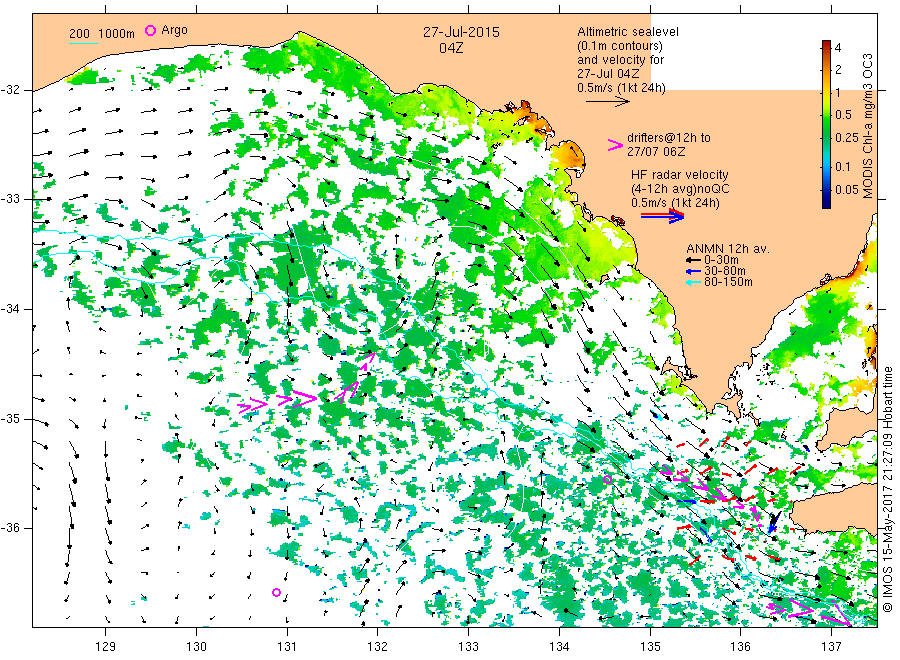Click the '27-Jul 04Z' legend text
Screen dimensions: 900x660
(x=608, y=74)
